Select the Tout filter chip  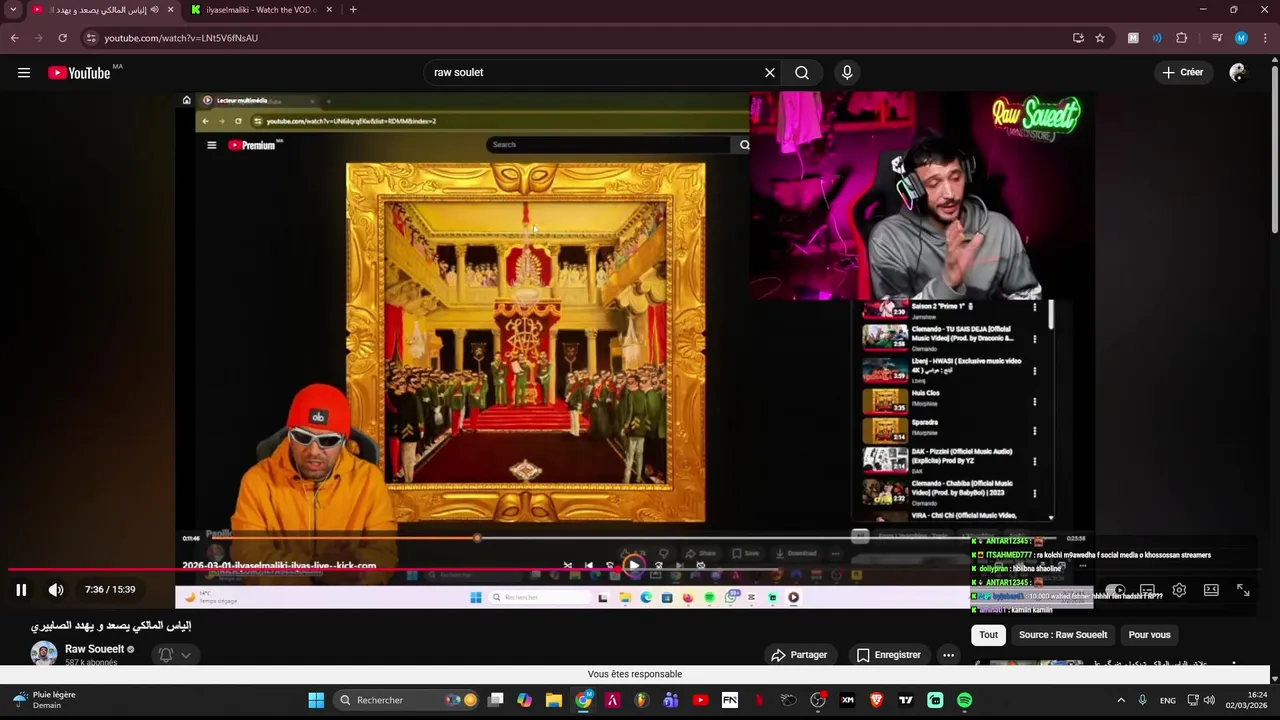pos(988,635)
